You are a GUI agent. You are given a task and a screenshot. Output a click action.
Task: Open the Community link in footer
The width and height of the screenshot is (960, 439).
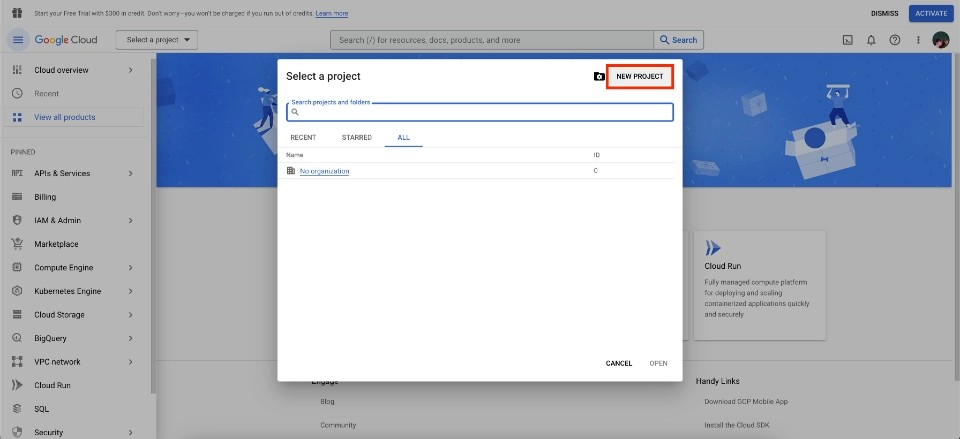338,425
